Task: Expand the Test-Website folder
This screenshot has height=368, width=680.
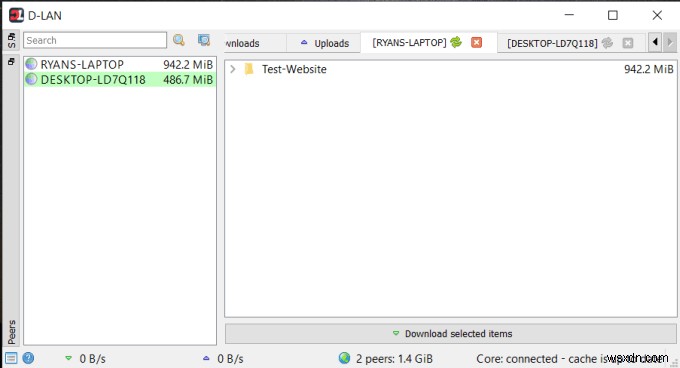Action: [233, 69]
